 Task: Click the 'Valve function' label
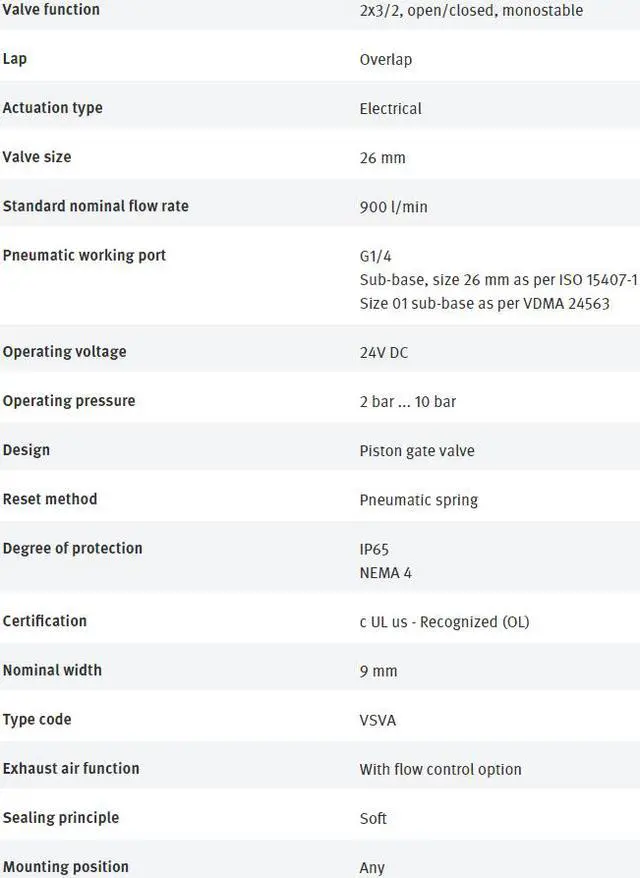(x=51, y=9)
